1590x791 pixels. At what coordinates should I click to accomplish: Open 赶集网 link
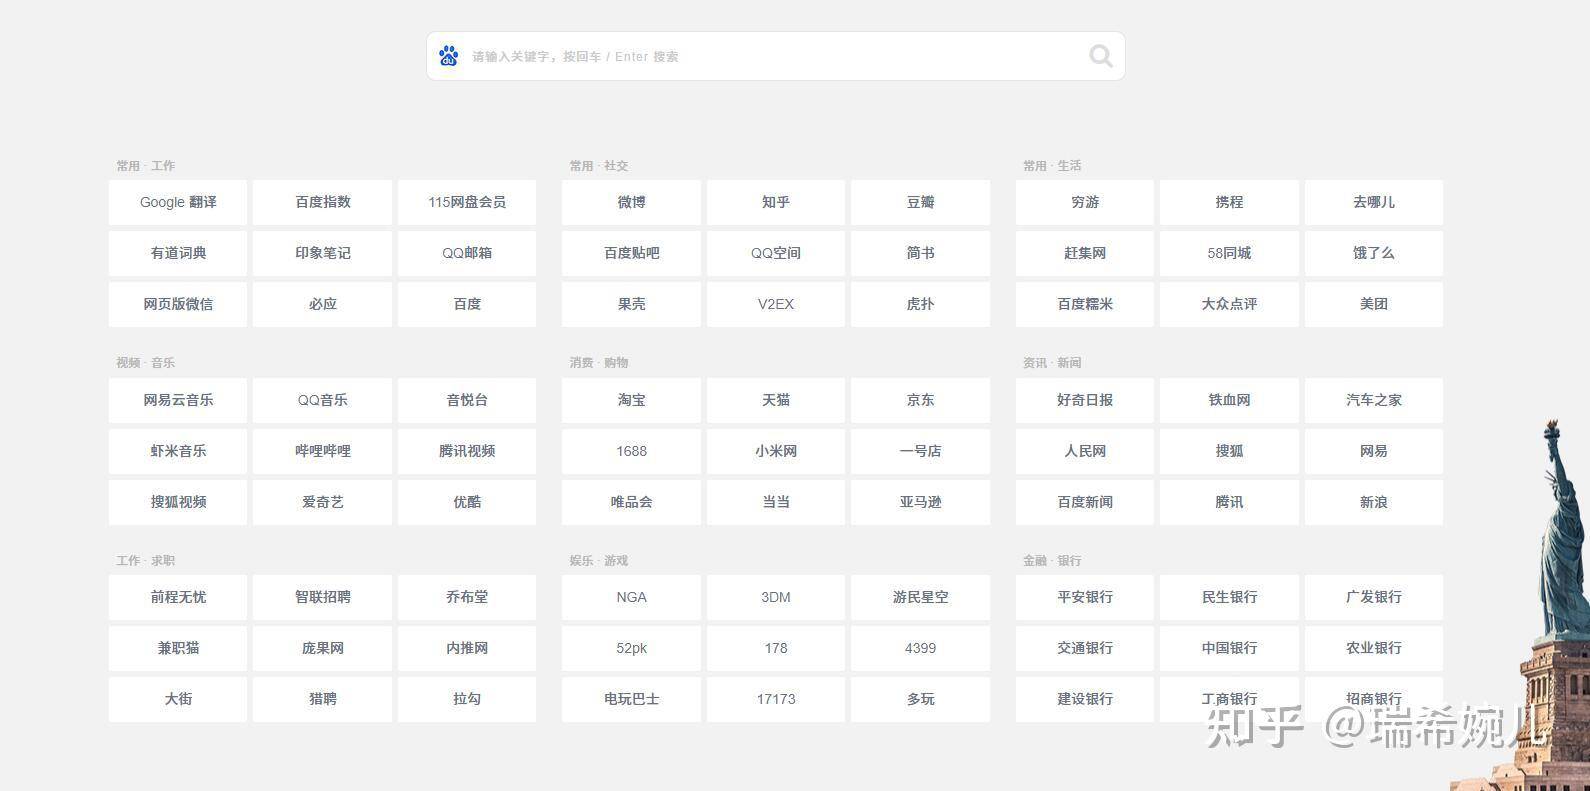(x=1085, y=253)
